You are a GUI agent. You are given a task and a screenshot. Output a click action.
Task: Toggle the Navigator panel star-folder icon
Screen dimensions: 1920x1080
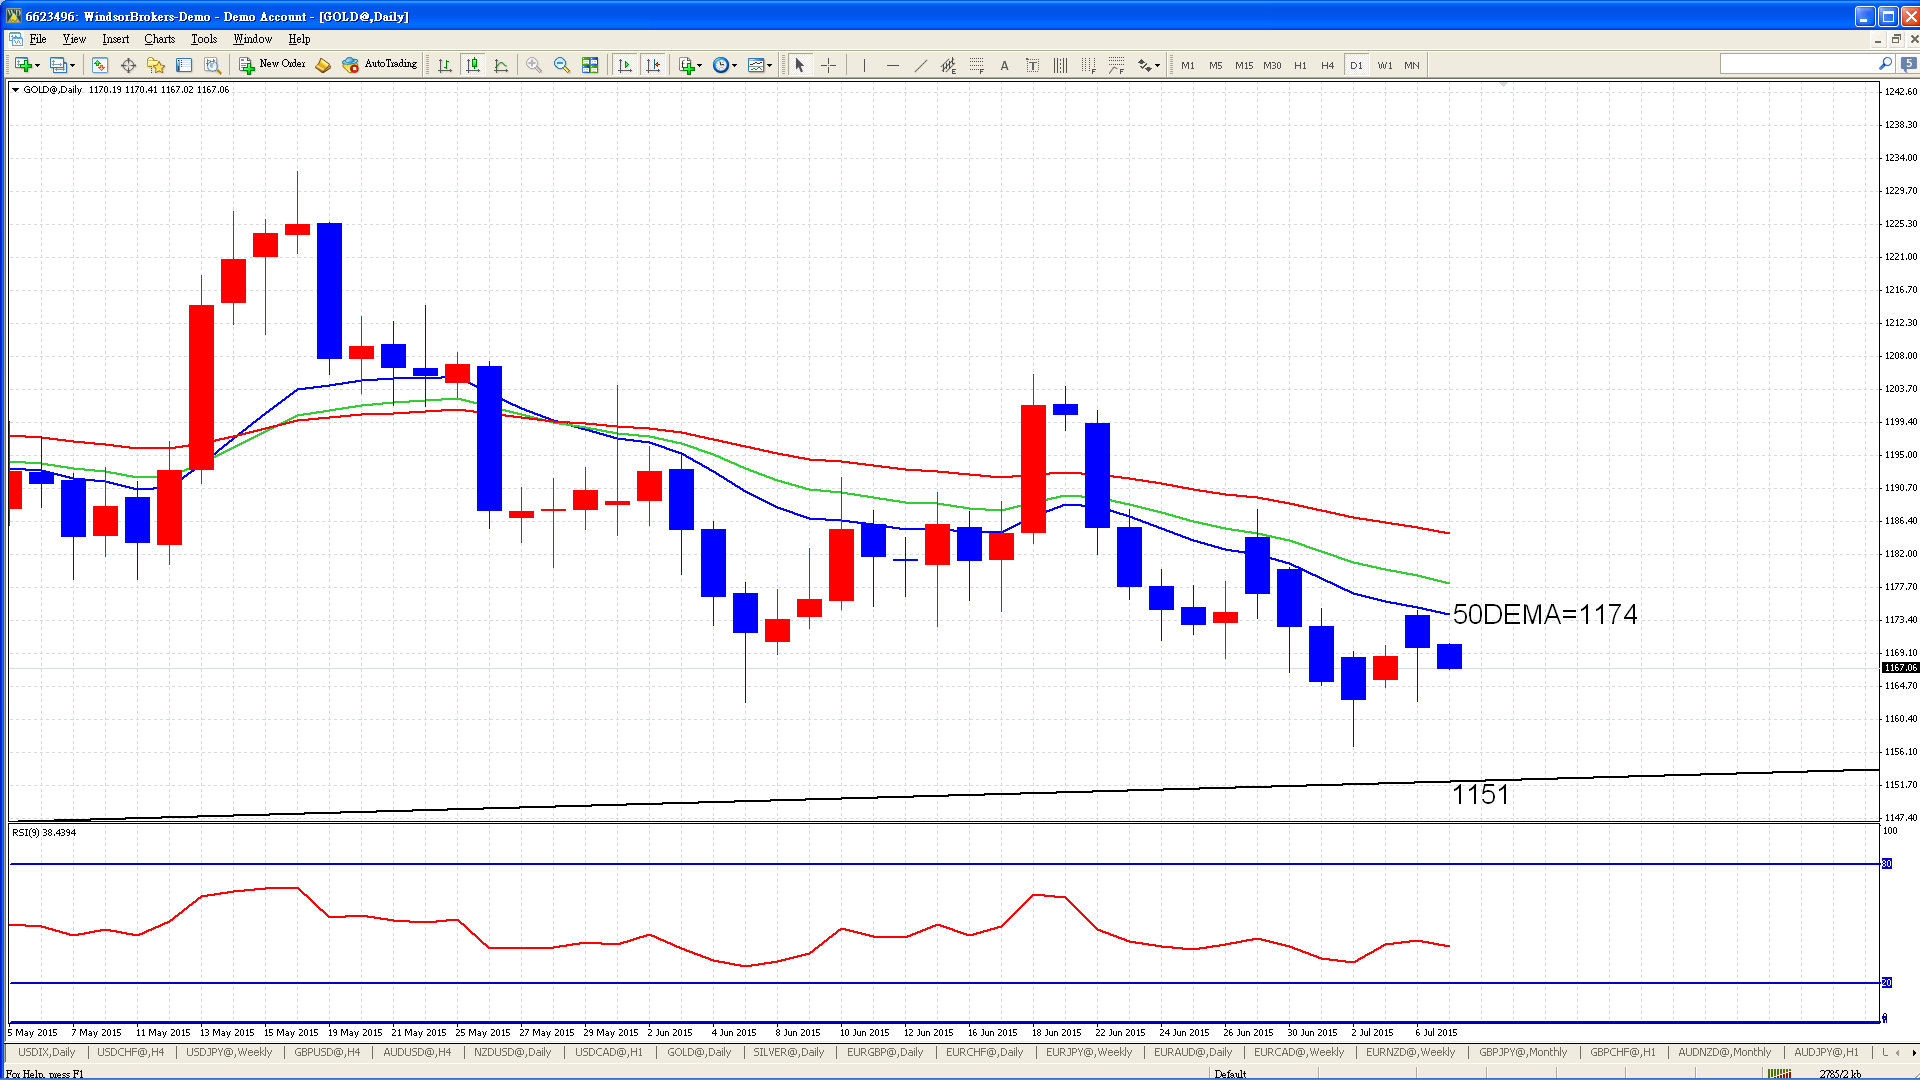156,65
